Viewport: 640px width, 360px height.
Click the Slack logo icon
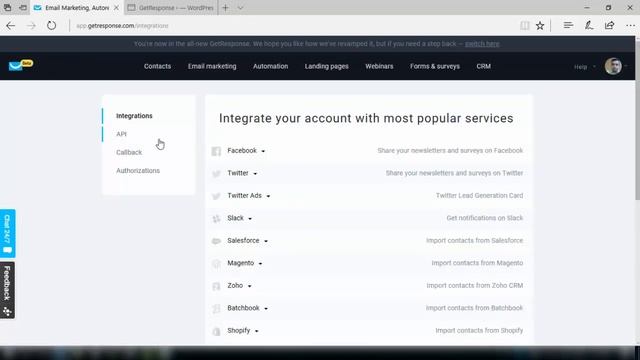click(216, 218)
